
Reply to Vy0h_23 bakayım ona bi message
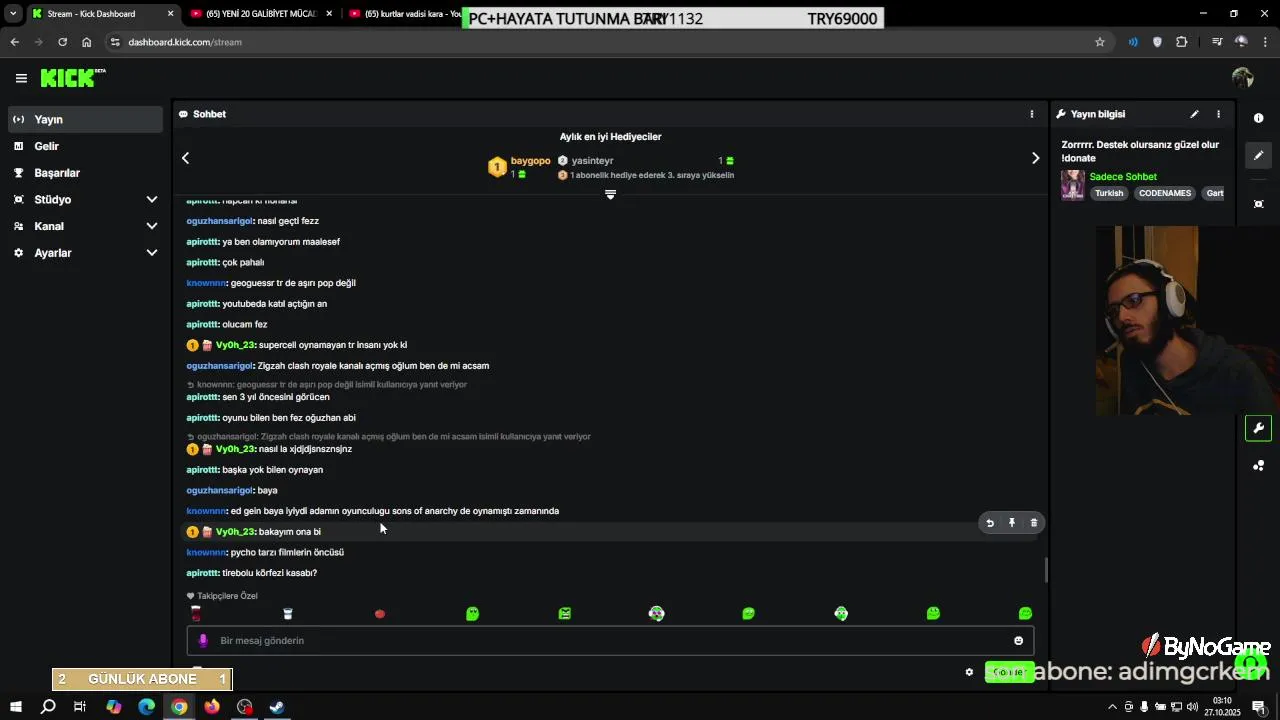coord(990,523)
